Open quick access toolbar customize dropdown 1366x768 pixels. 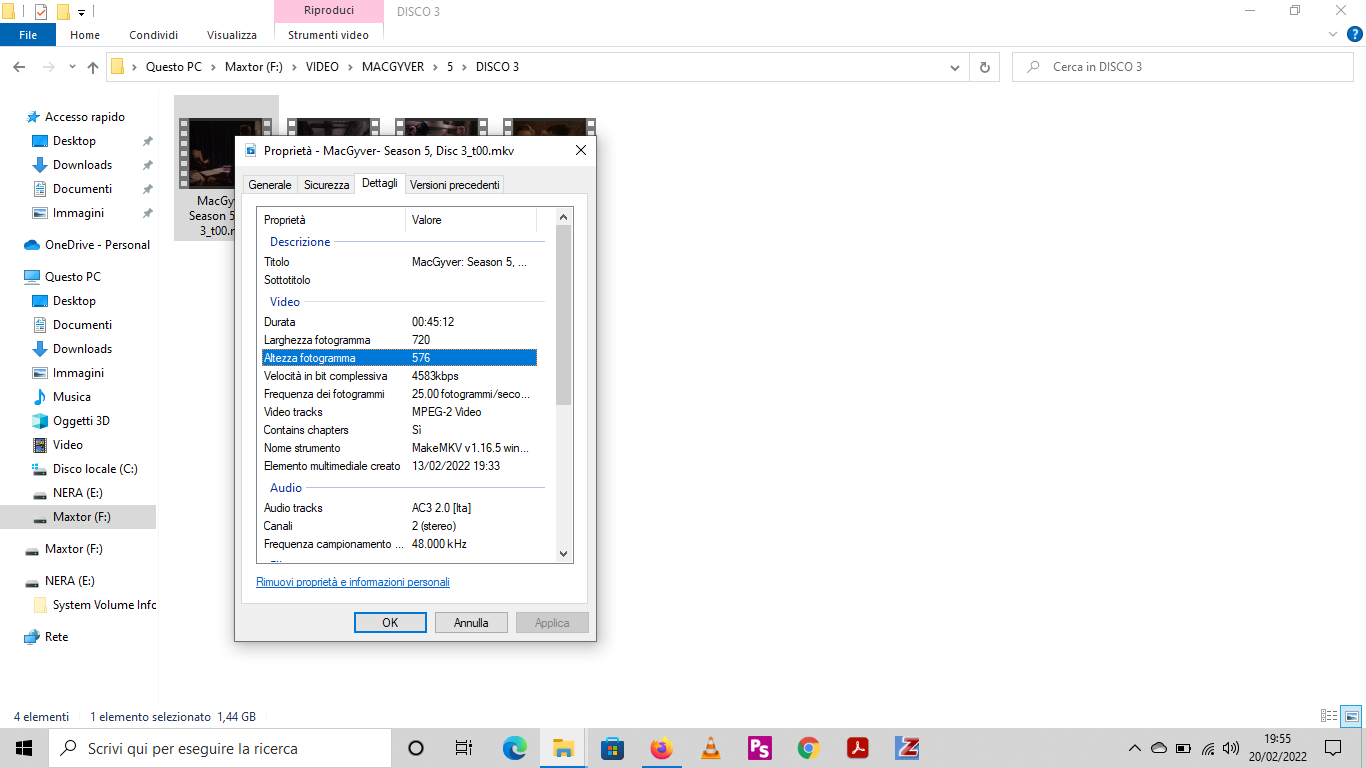point(81,12)
